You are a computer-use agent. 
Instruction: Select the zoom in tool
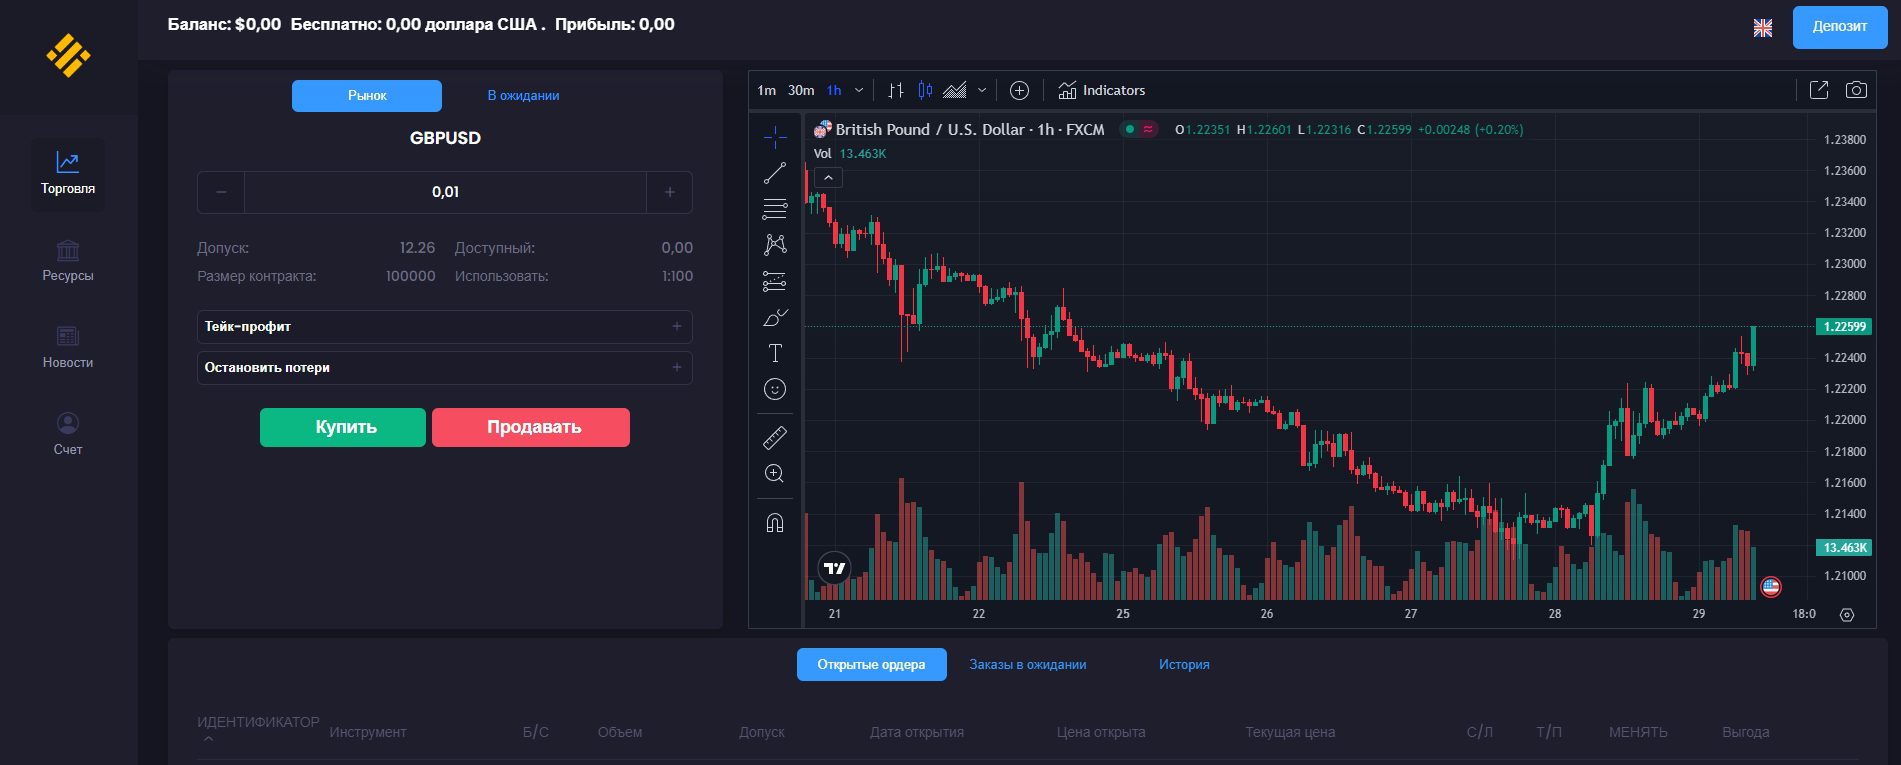point(775,474)
